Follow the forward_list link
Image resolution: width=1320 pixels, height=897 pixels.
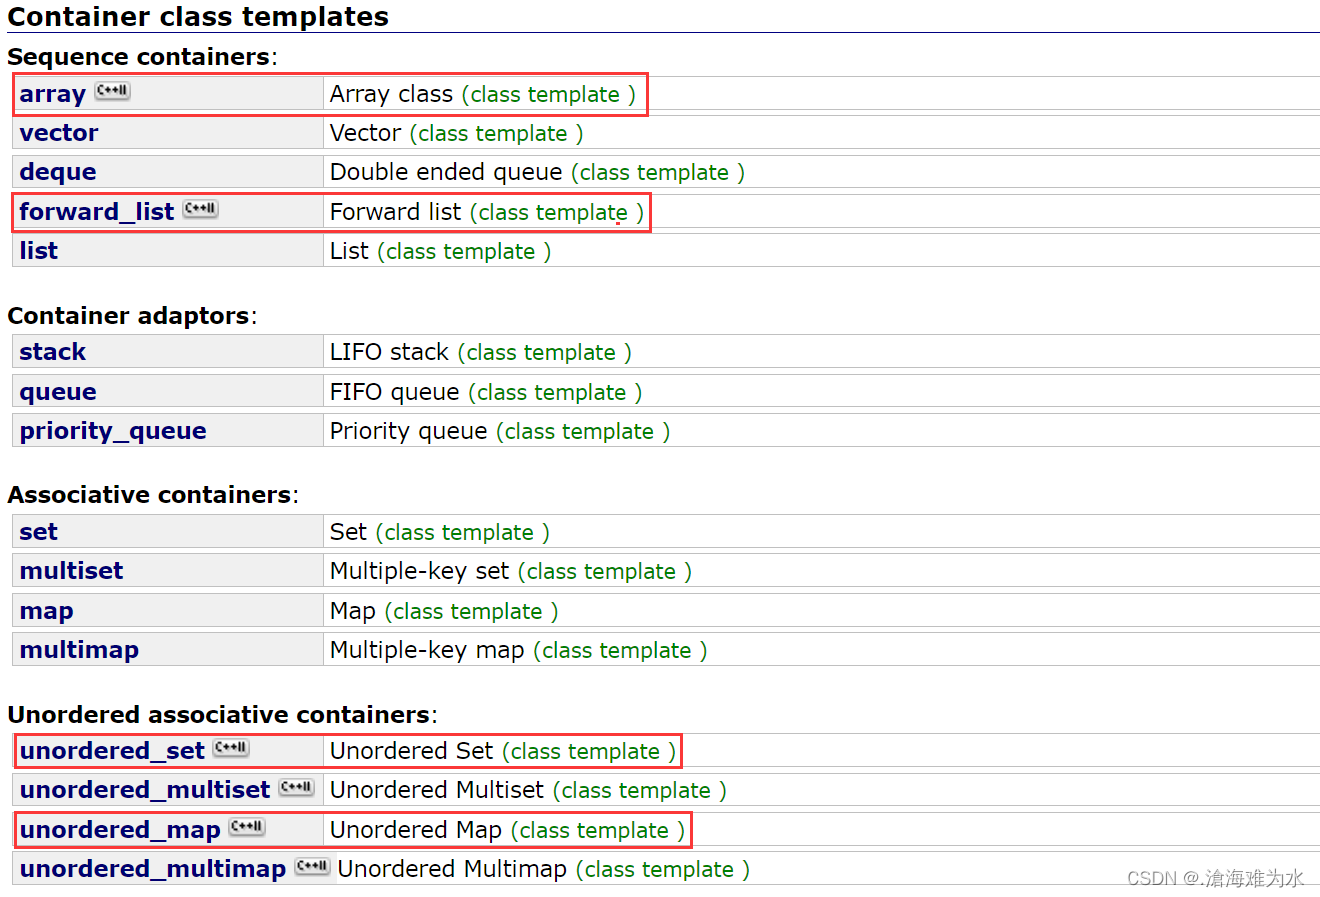tap(97, 212)
